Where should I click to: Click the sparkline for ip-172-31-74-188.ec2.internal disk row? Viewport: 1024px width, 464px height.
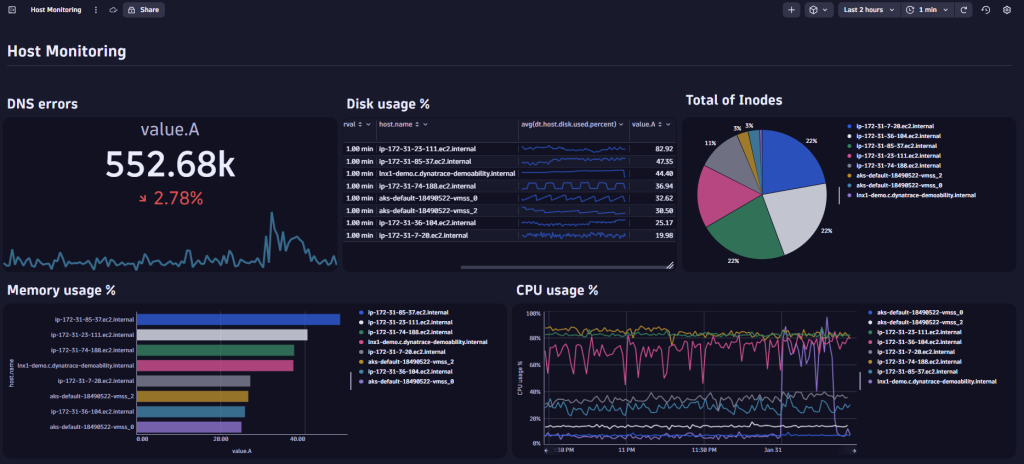573,186
